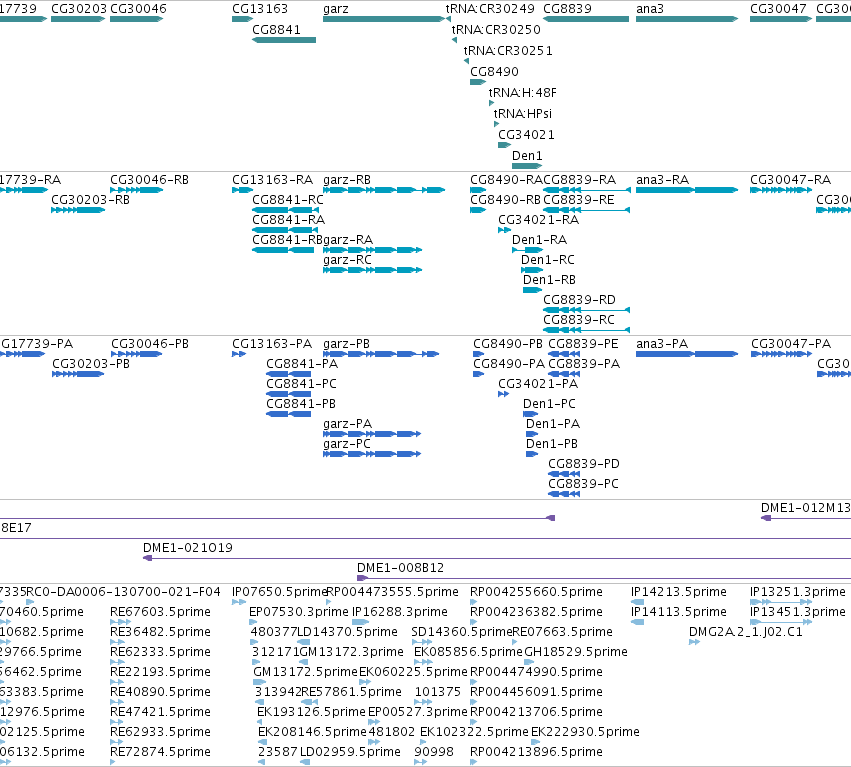This screenshot has width=851, height=767.
Task: Click the CG8490 gene label
Action: [494, 72]
